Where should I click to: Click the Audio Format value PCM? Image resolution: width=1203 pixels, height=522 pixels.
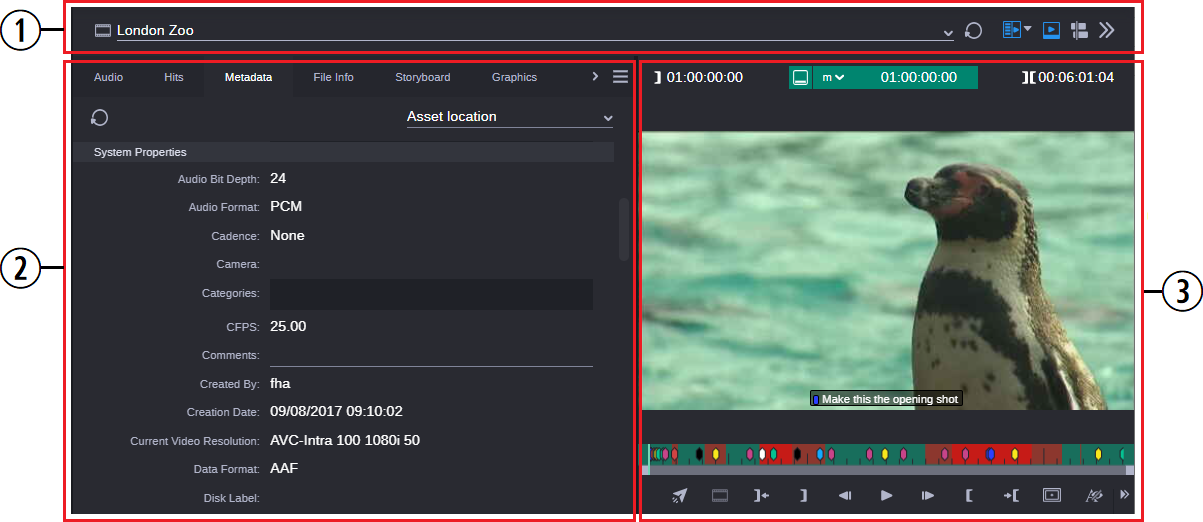click(x=286, y=207)
